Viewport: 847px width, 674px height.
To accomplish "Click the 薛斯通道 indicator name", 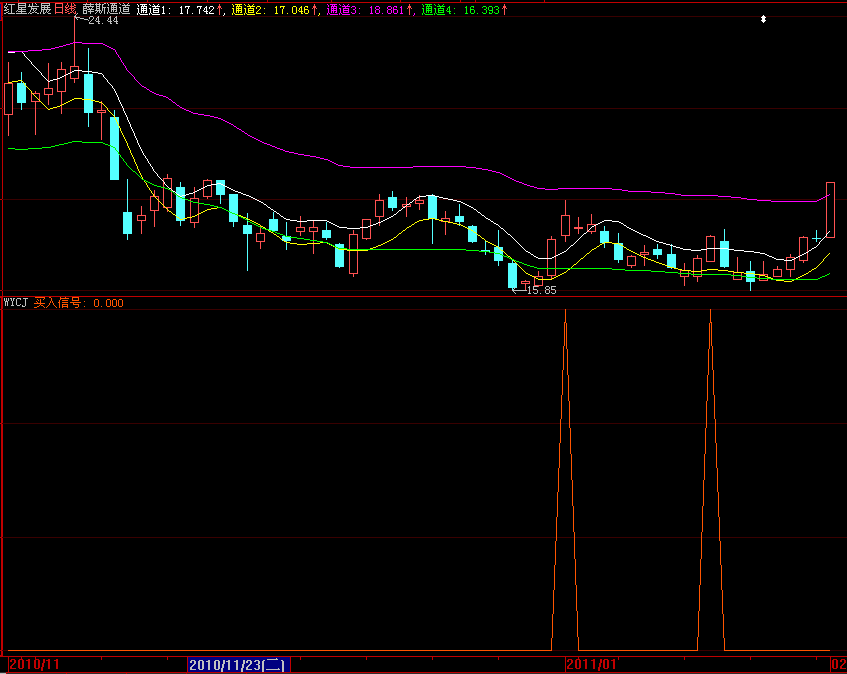I will [106, 9].
